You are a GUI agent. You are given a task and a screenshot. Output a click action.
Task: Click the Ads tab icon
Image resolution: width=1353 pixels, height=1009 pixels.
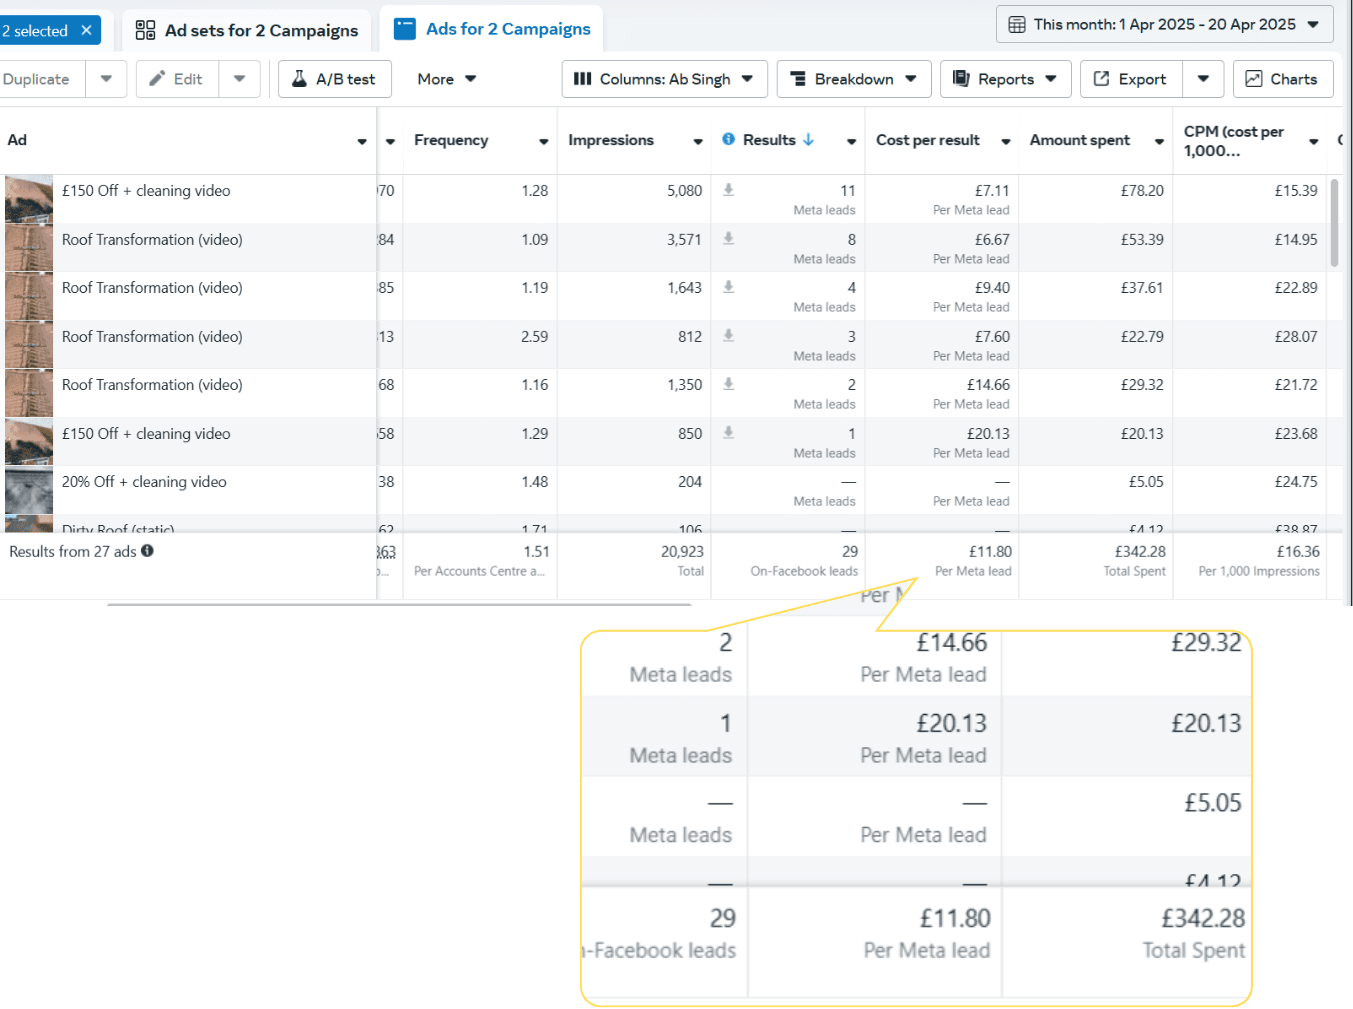click(x=405, y=28)
